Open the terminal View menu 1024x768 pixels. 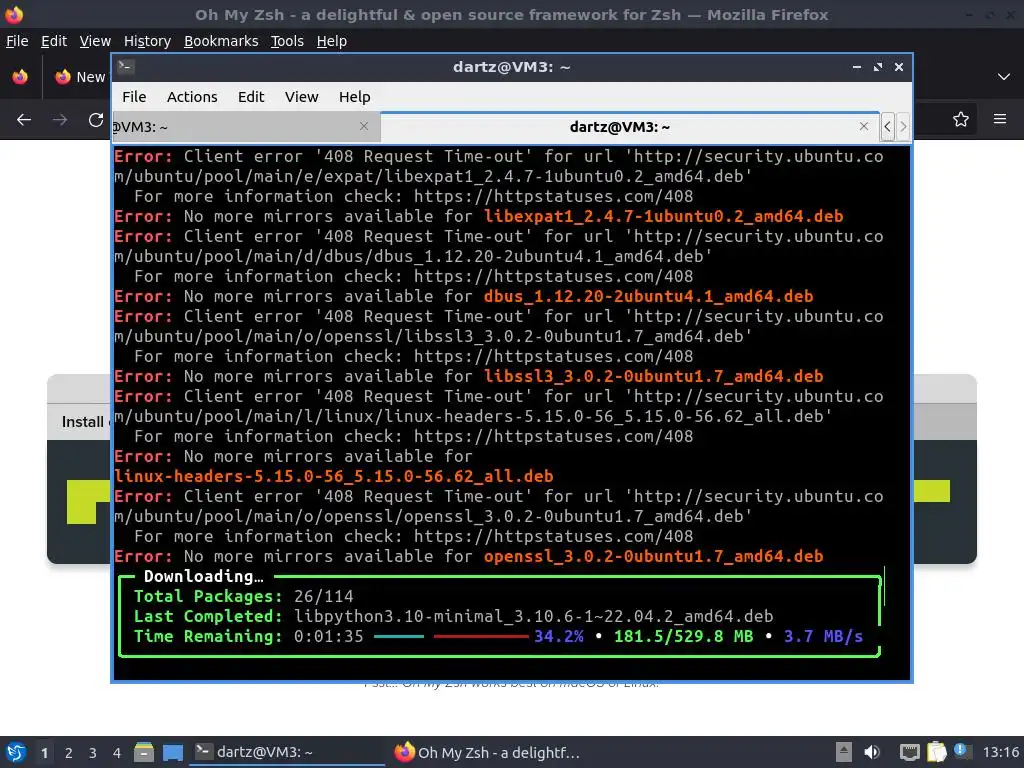pos(301,97)
